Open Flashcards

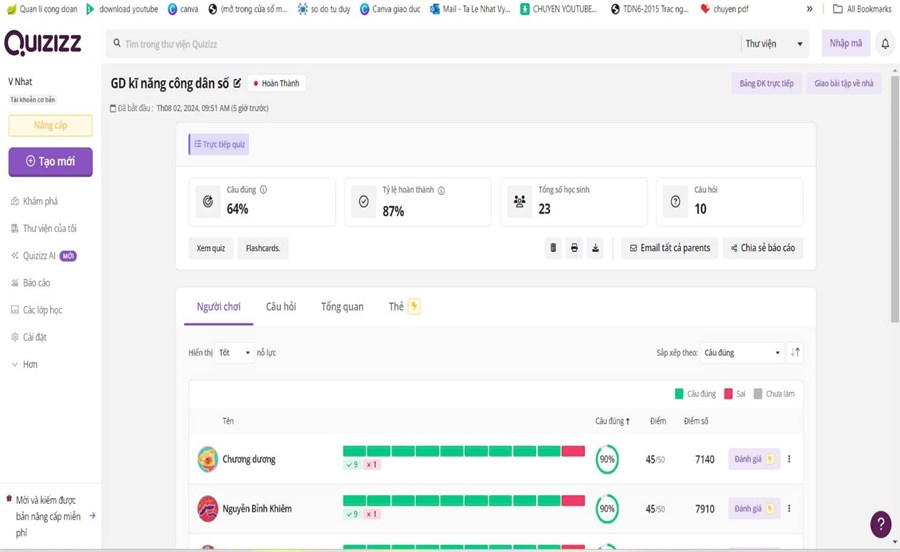(263, 248)
